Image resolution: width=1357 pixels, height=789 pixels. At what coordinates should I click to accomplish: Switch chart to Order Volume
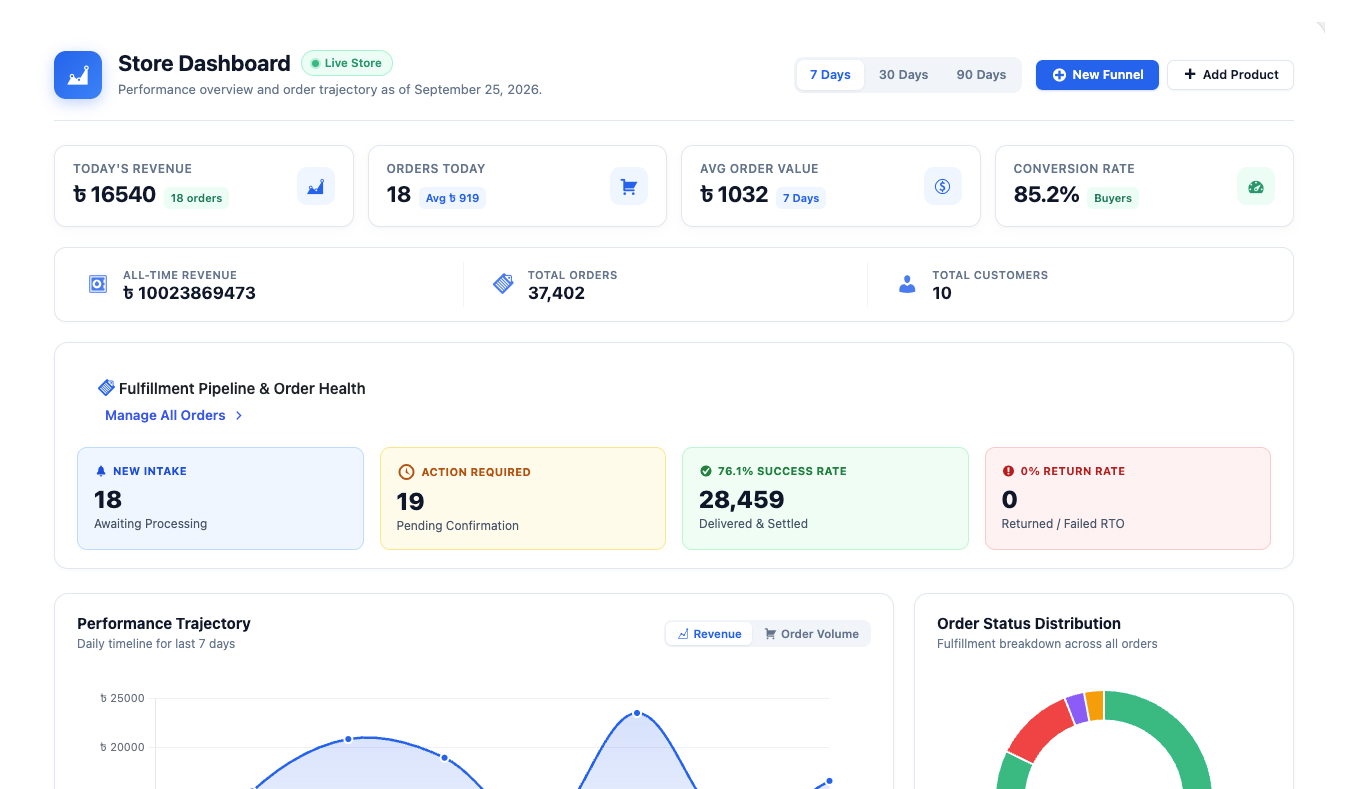click(811, 634)
